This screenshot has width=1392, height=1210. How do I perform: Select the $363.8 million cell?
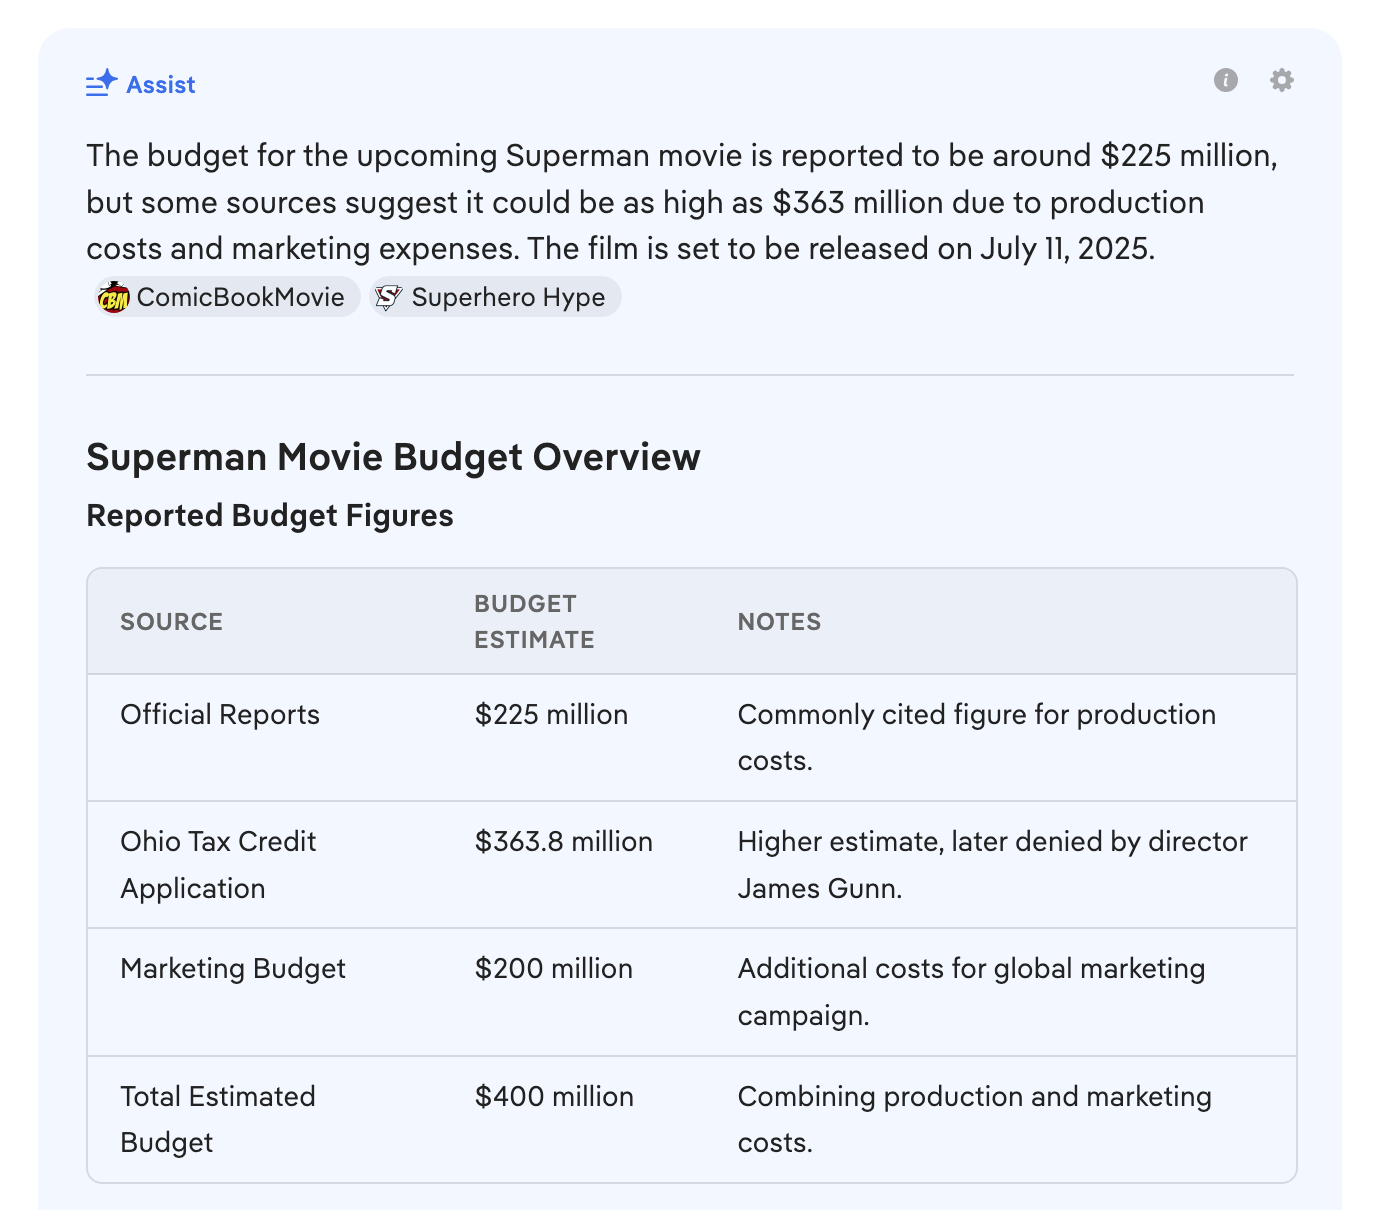[x=564, y=842]
